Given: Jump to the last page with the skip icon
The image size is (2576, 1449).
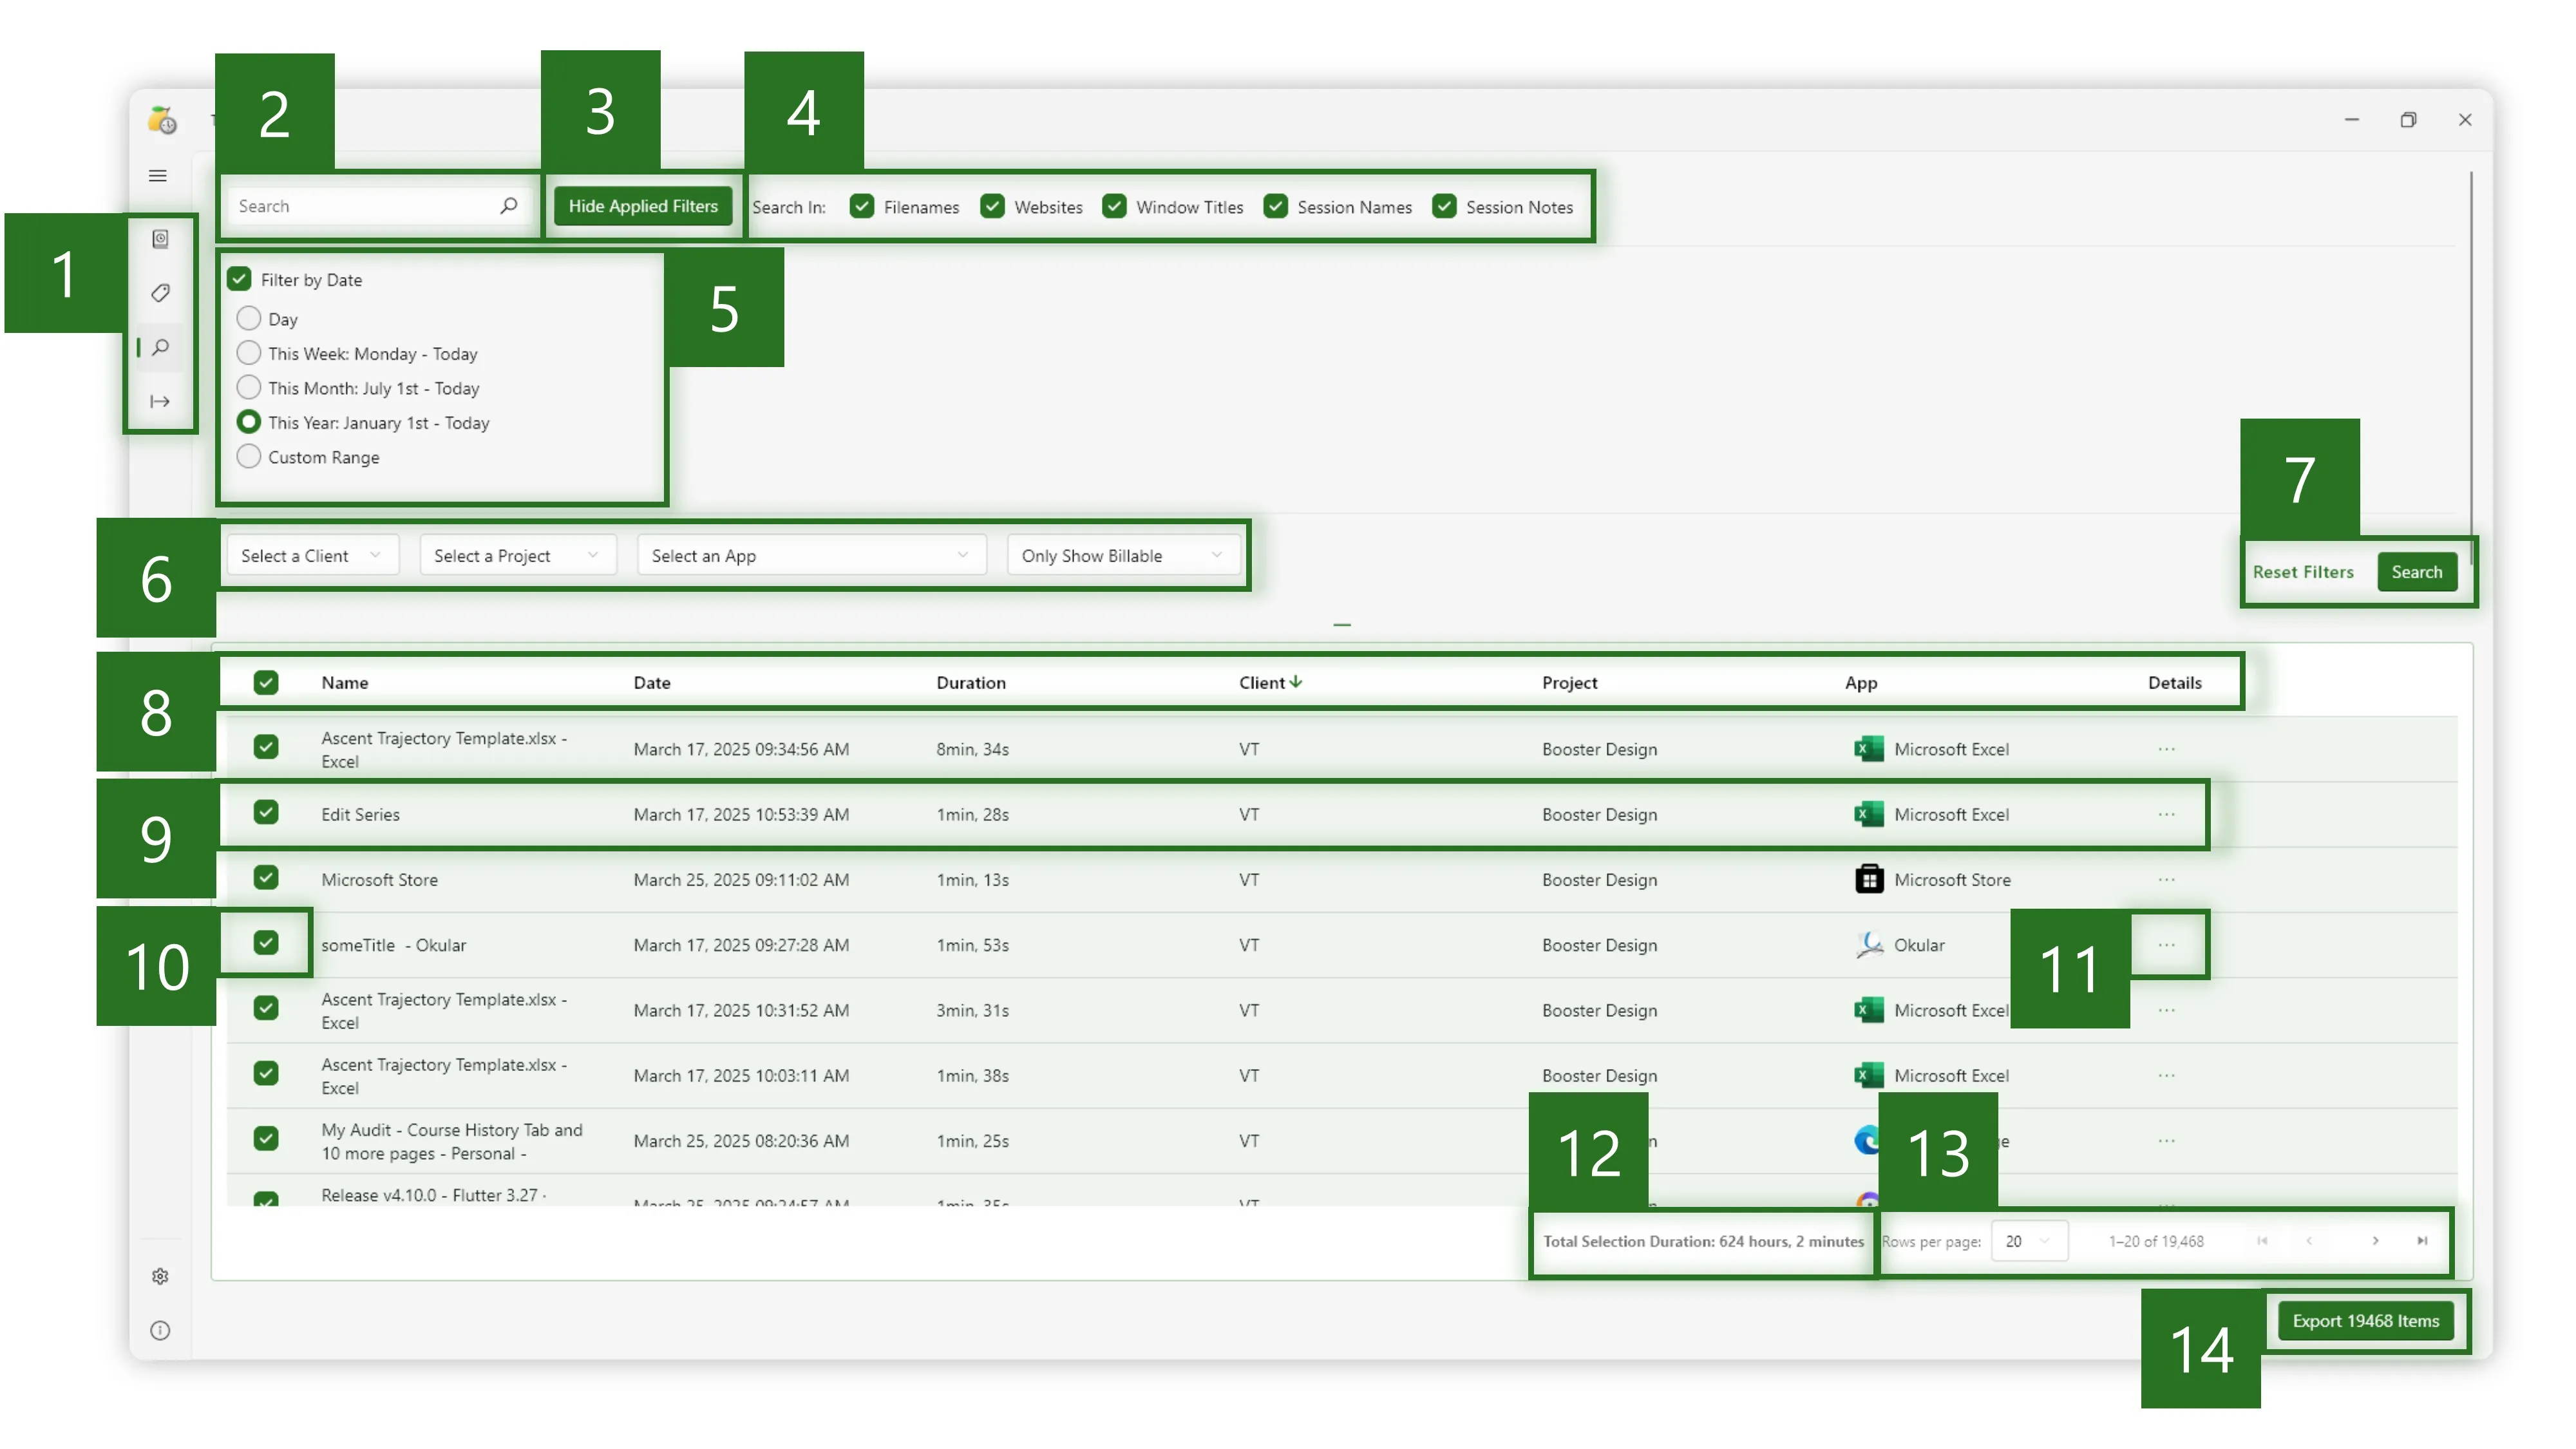Looking at the screenshot, I should click(2422, 1241).
